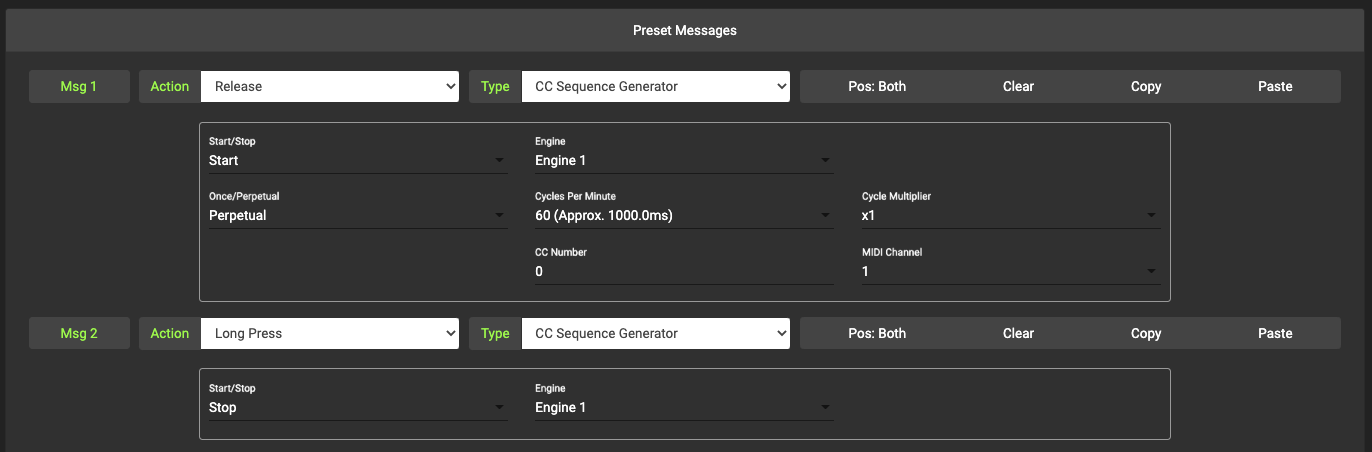This screenshot has width=1372, height=452.
Task: Open Msg 1 Action dropdown showing Release
Action: point(329,86)
